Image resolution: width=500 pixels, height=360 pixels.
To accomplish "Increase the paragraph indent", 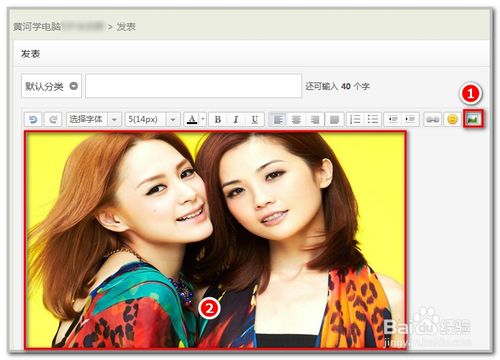I will click(410, 119).
